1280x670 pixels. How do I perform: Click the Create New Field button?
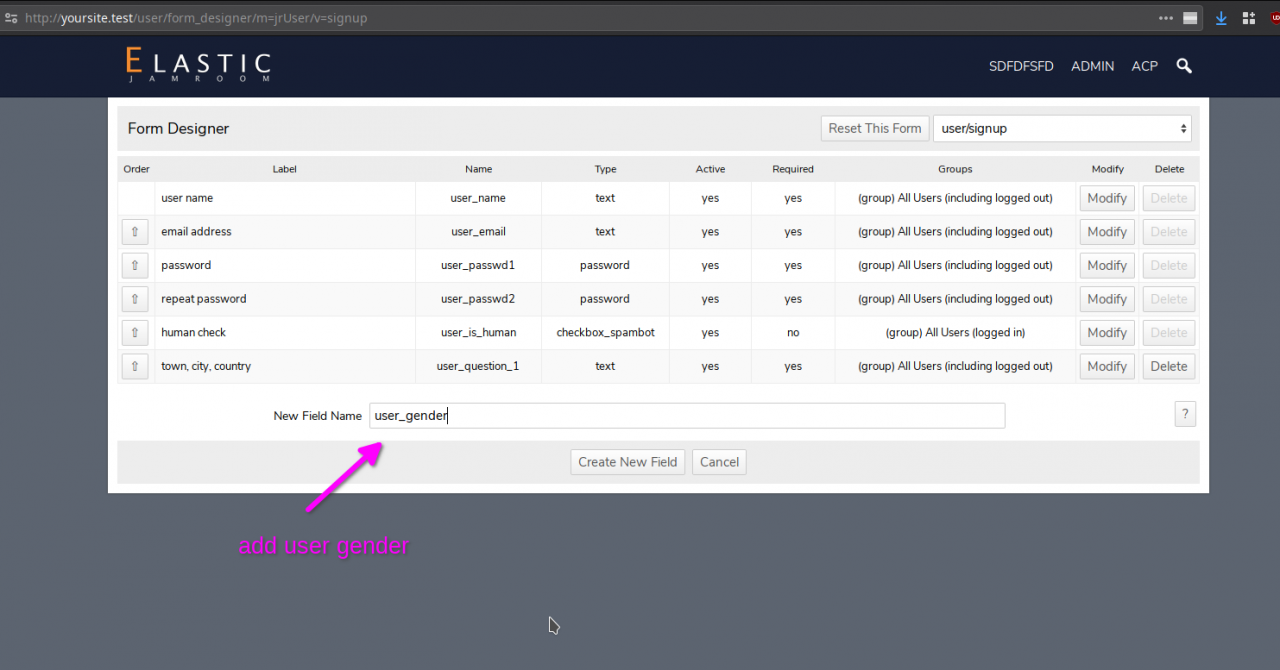(627, 462)
